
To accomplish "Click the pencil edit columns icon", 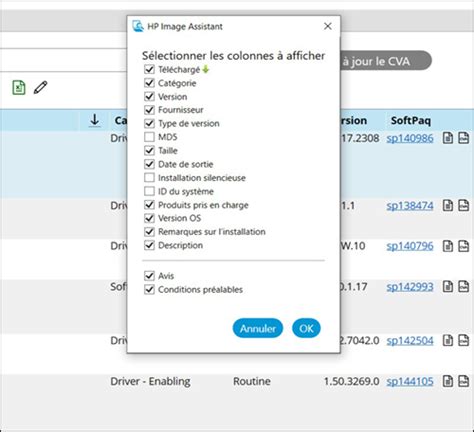I will 41,87.
